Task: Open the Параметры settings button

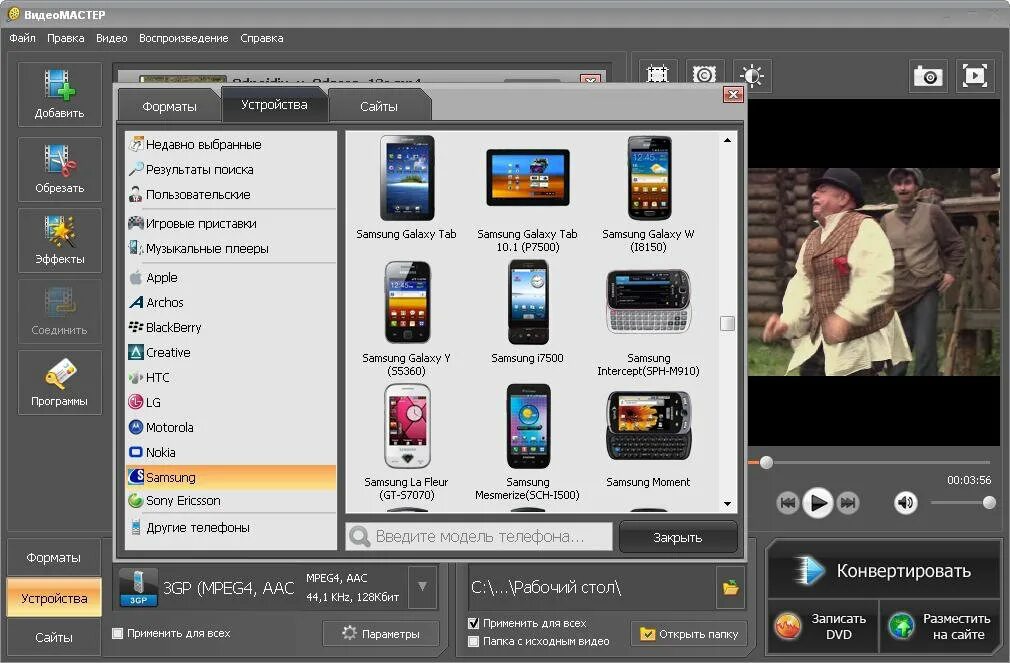Action: [x=381, y=633]
